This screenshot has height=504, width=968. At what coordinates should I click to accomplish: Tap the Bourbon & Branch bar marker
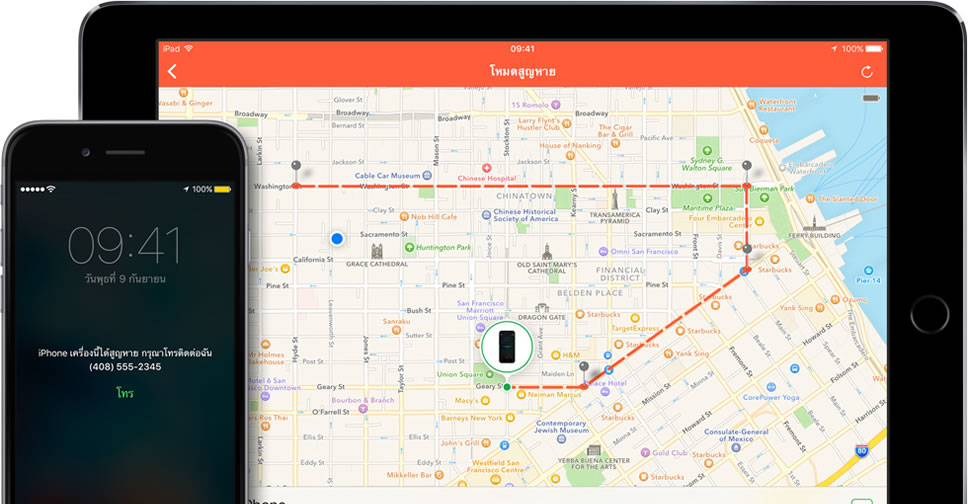(x=362, y=408)
